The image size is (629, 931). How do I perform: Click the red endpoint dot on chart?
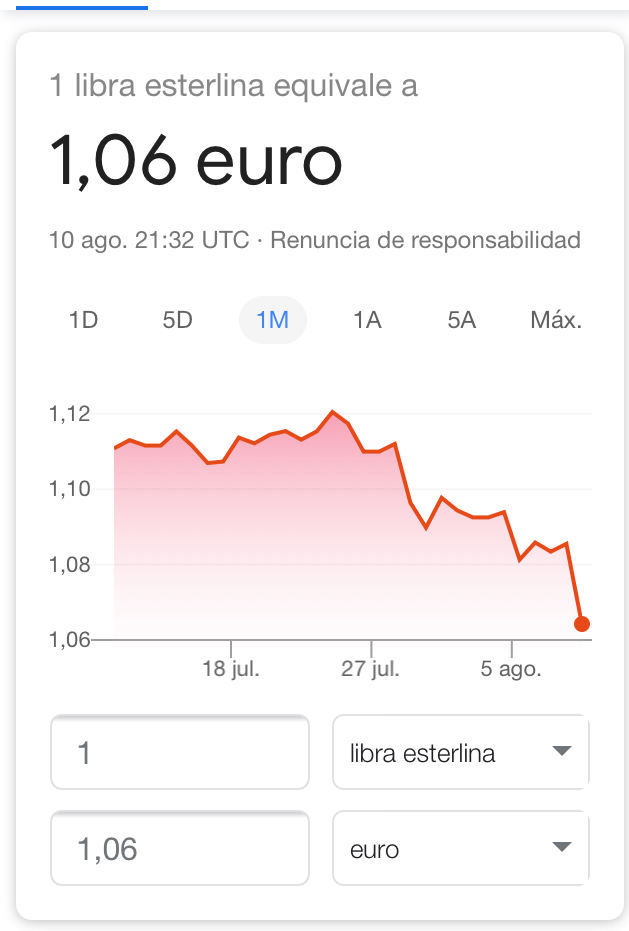tap(582, 624)
